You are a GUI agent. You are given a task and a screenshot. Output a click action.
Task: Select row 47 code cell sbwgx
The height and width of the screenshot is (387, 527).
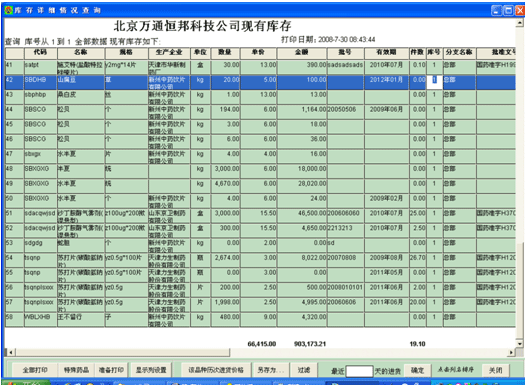click(40, 156)
